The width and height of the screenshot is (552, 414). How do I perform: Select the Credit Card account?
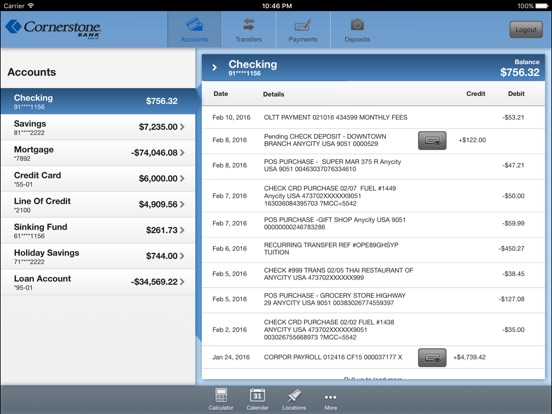click(98, 179)
